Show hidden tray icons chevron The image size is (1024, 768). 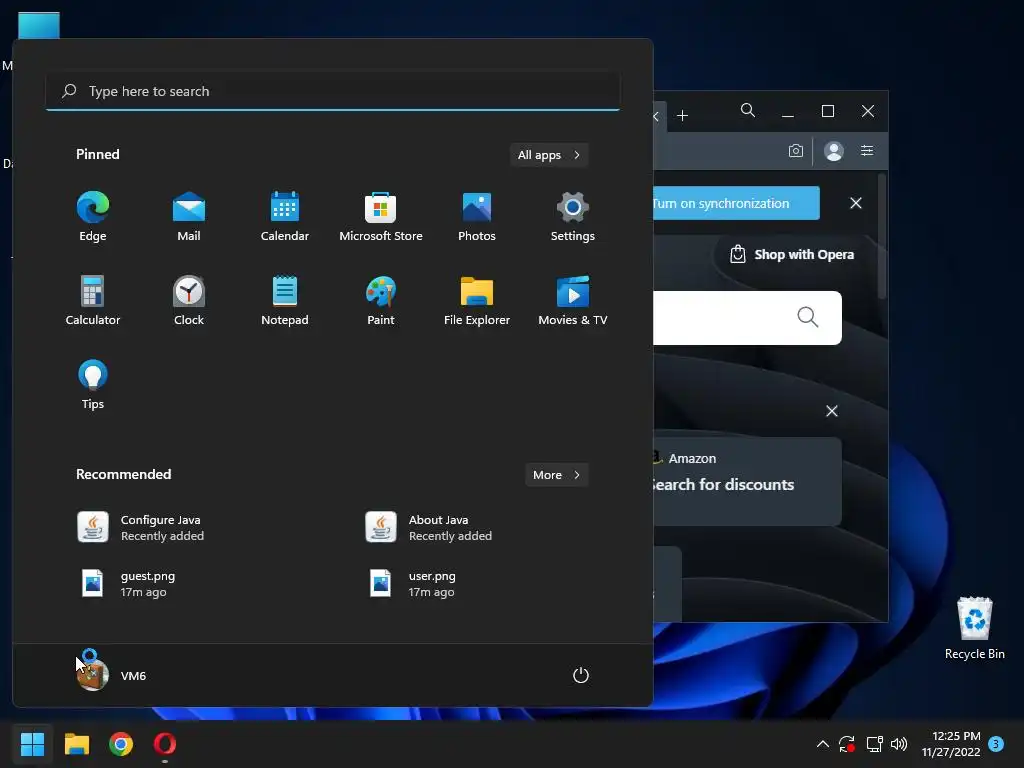click(x=823, y=744)
